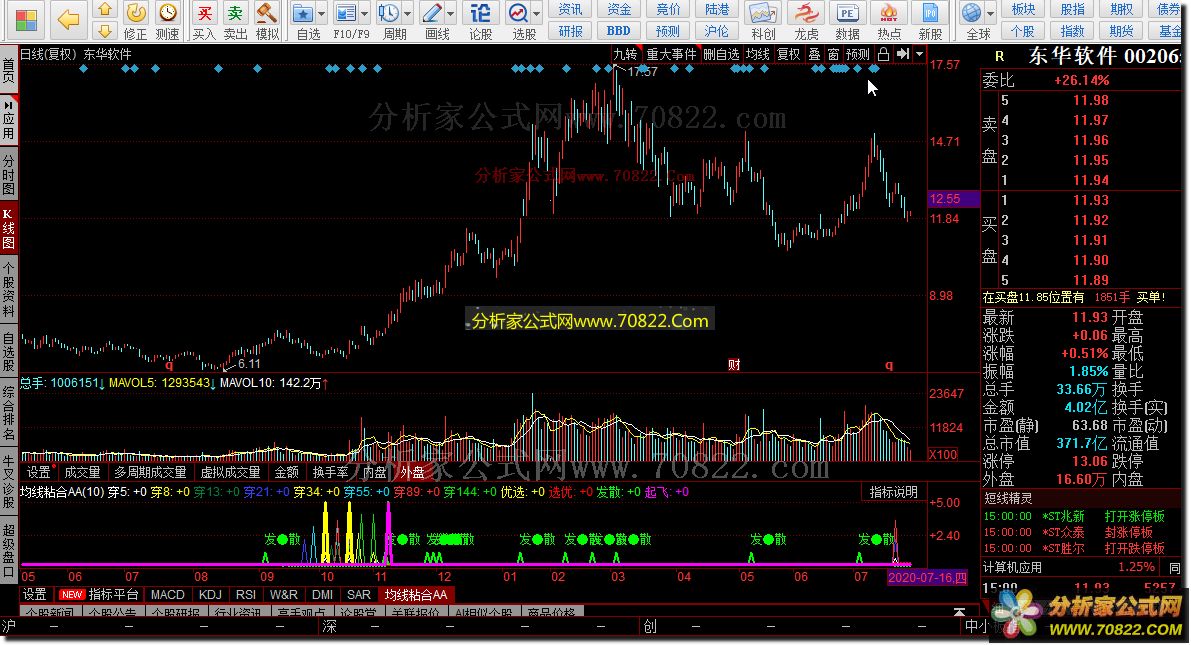Expand the 全球 globe dropdown arrow
Image resolution: width=1191 pixels, height=645 pixels.
tap(990, 14)
